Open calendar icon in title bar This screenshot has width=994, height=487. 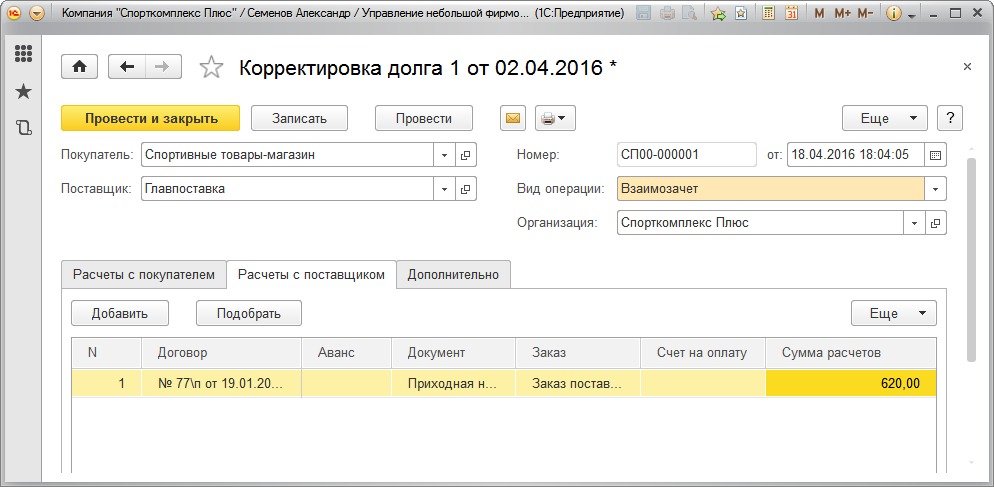[x=791, y=14]
